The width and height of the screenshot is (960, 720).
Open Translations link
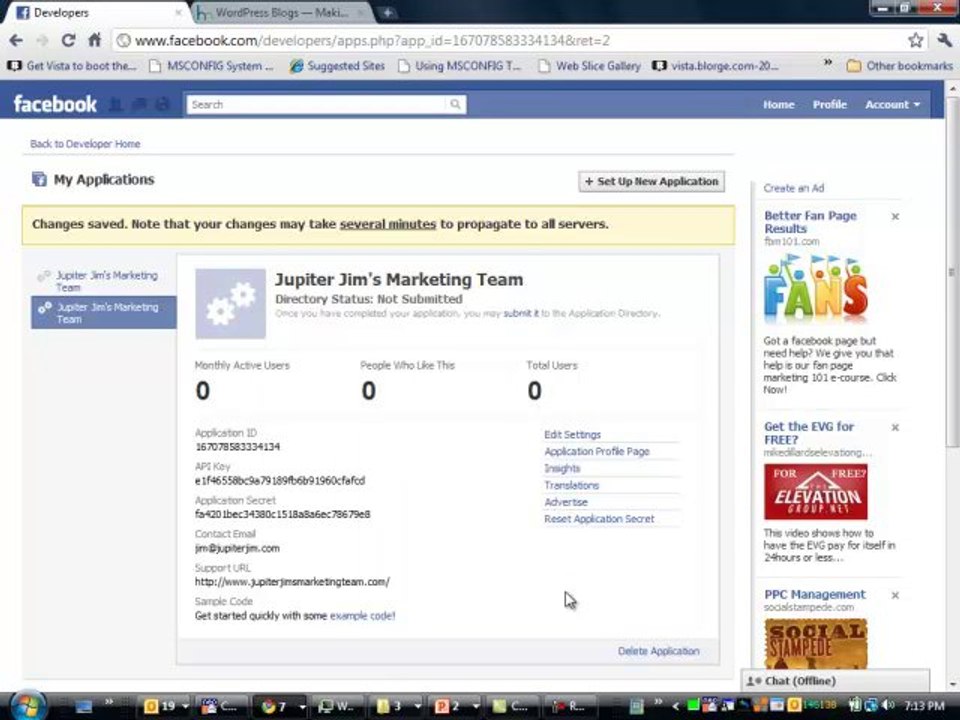click(572, 485)
